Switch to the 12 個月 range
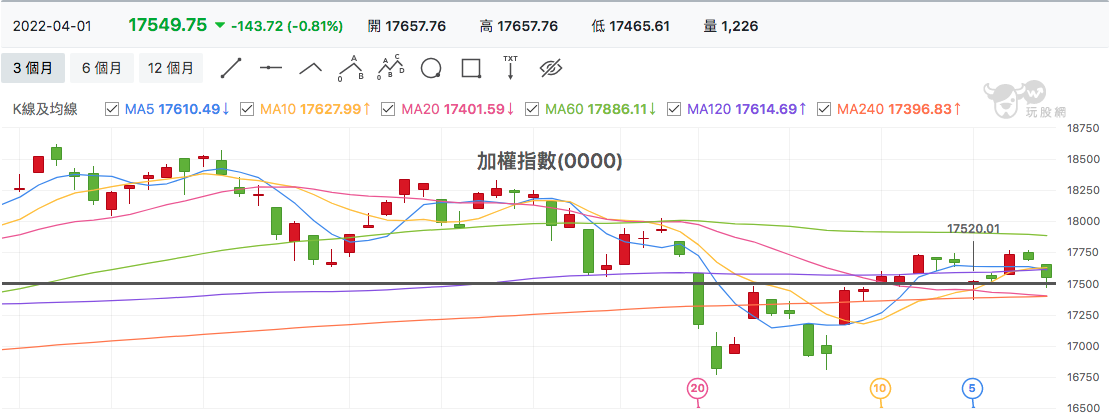 [x=170, y=68]
